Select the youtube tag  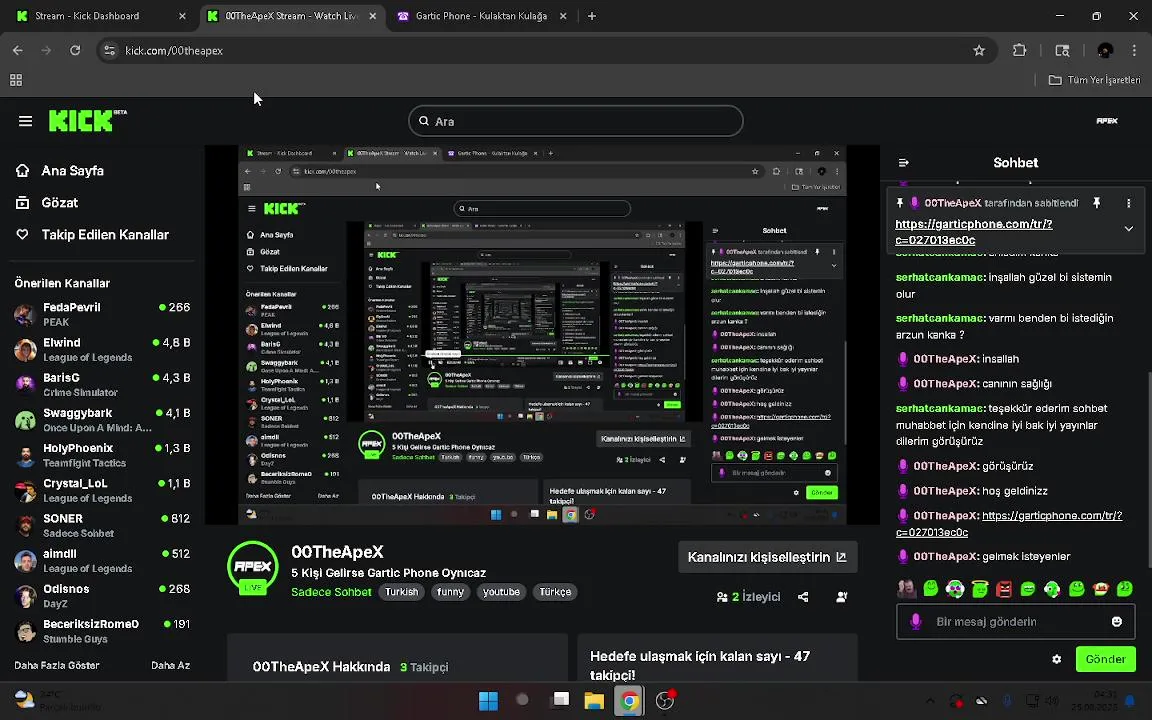tap(501, 592)
